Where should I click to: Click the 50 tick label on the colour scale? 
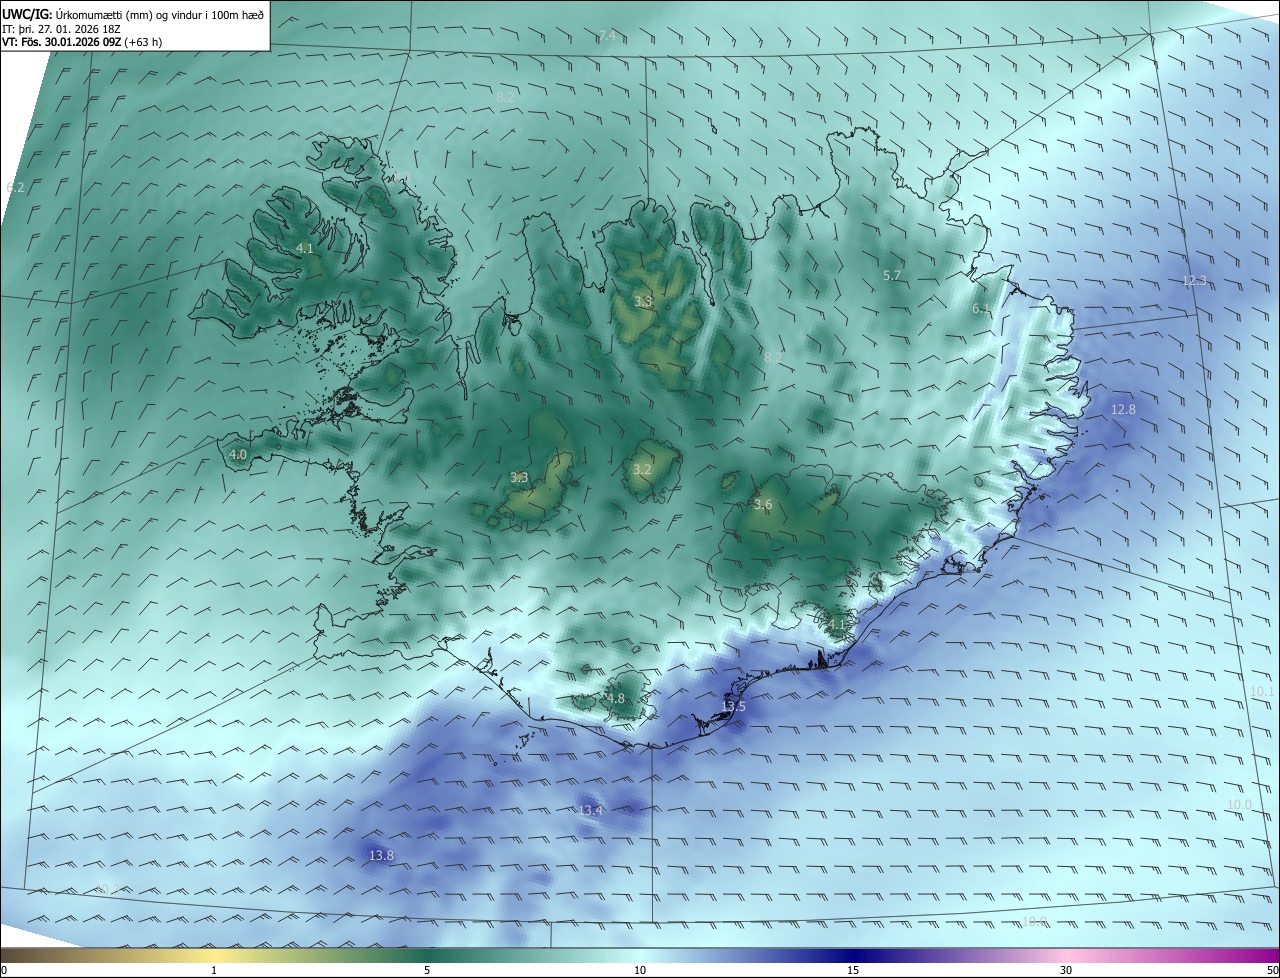pyautogui.click(x=1272, y=970)
